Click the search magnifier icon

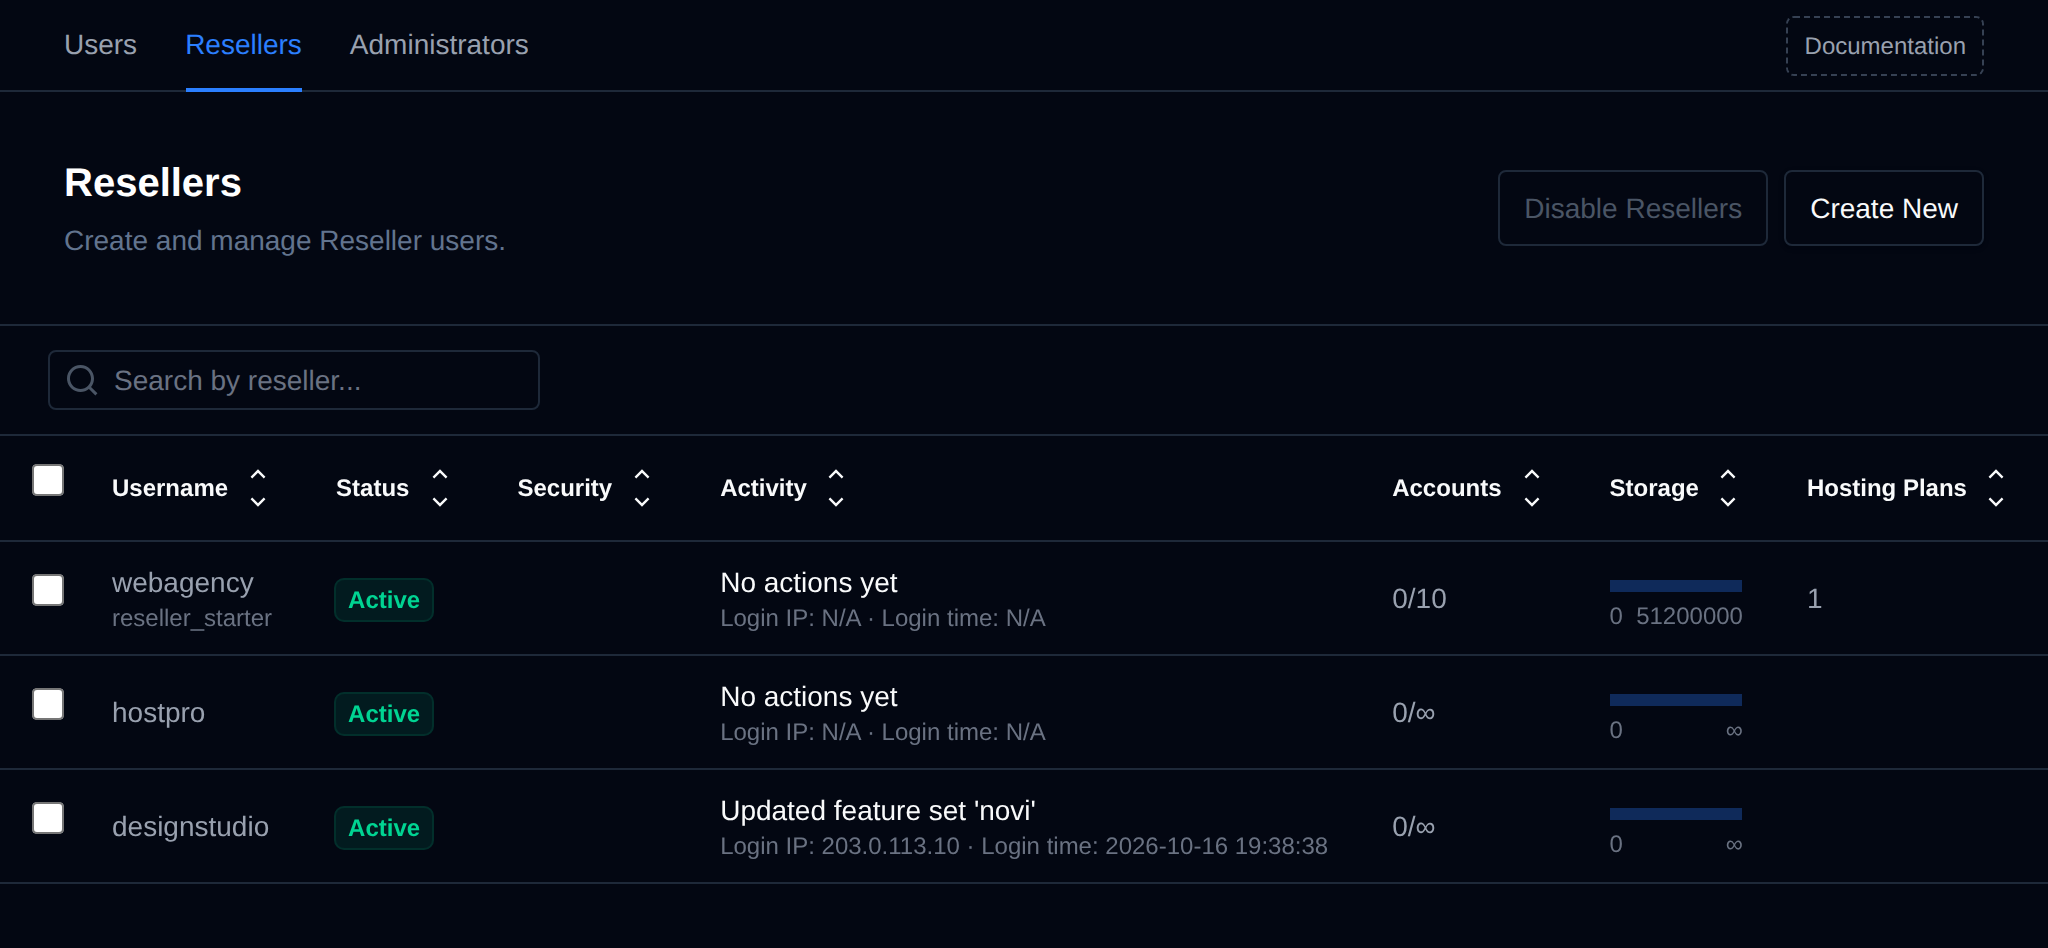click(82, 380)
